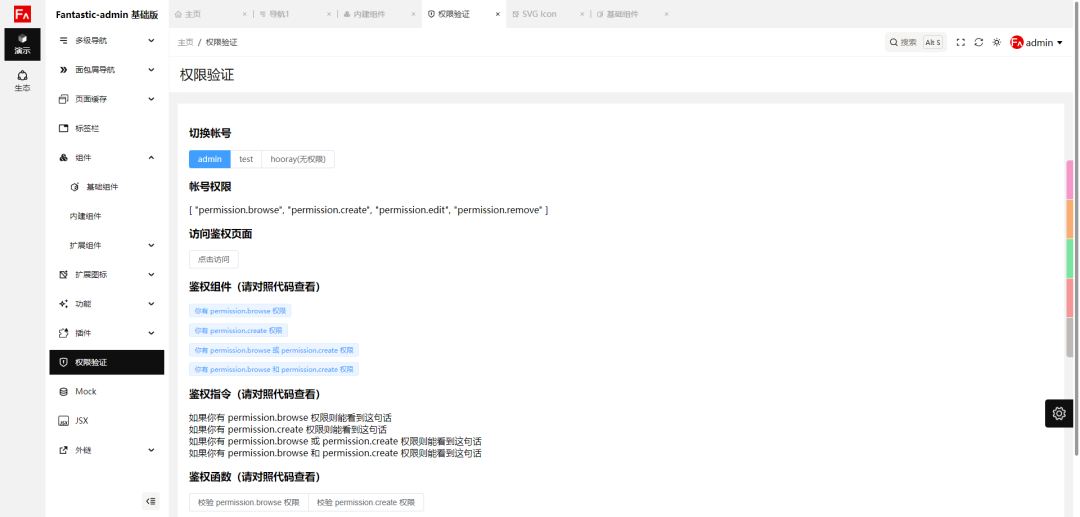Open the admin user dropdown
Screen dimensions: 1080x517
point(1037,43)
